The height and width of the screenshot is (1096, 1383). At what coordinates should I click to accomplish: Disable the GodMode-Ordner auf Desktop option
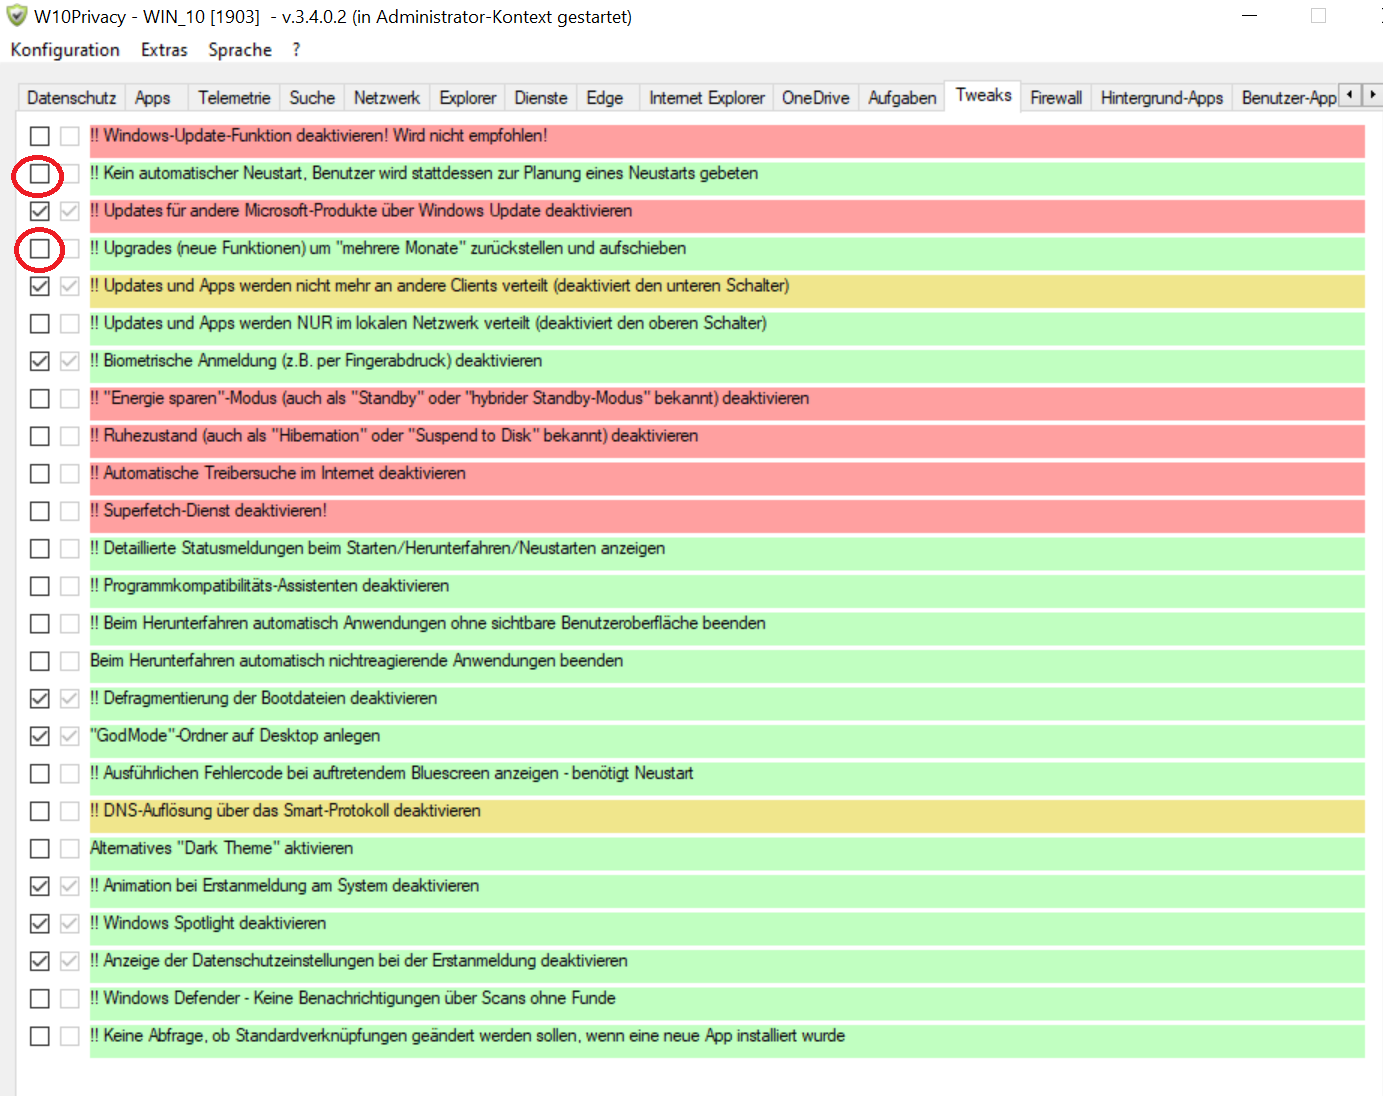tap(40, 736)
